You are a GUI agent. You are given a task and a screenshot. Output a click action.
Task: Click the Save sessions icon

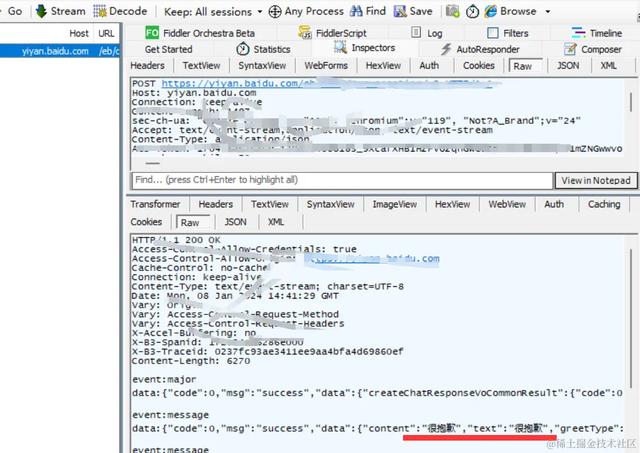[400, 11]
